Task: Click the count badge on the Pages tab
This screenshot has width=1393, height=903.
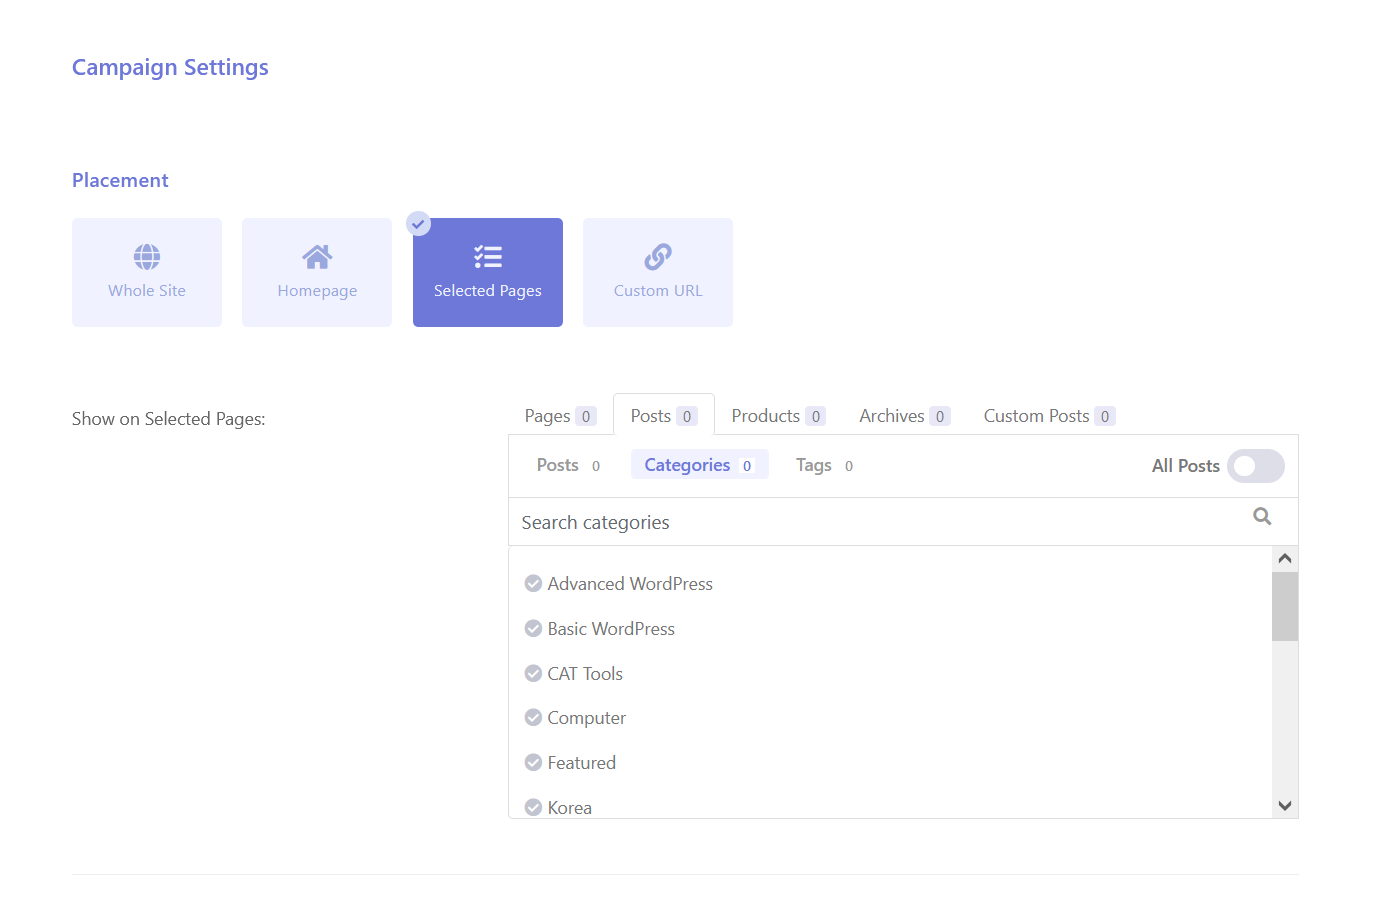Action: [586, 416]
